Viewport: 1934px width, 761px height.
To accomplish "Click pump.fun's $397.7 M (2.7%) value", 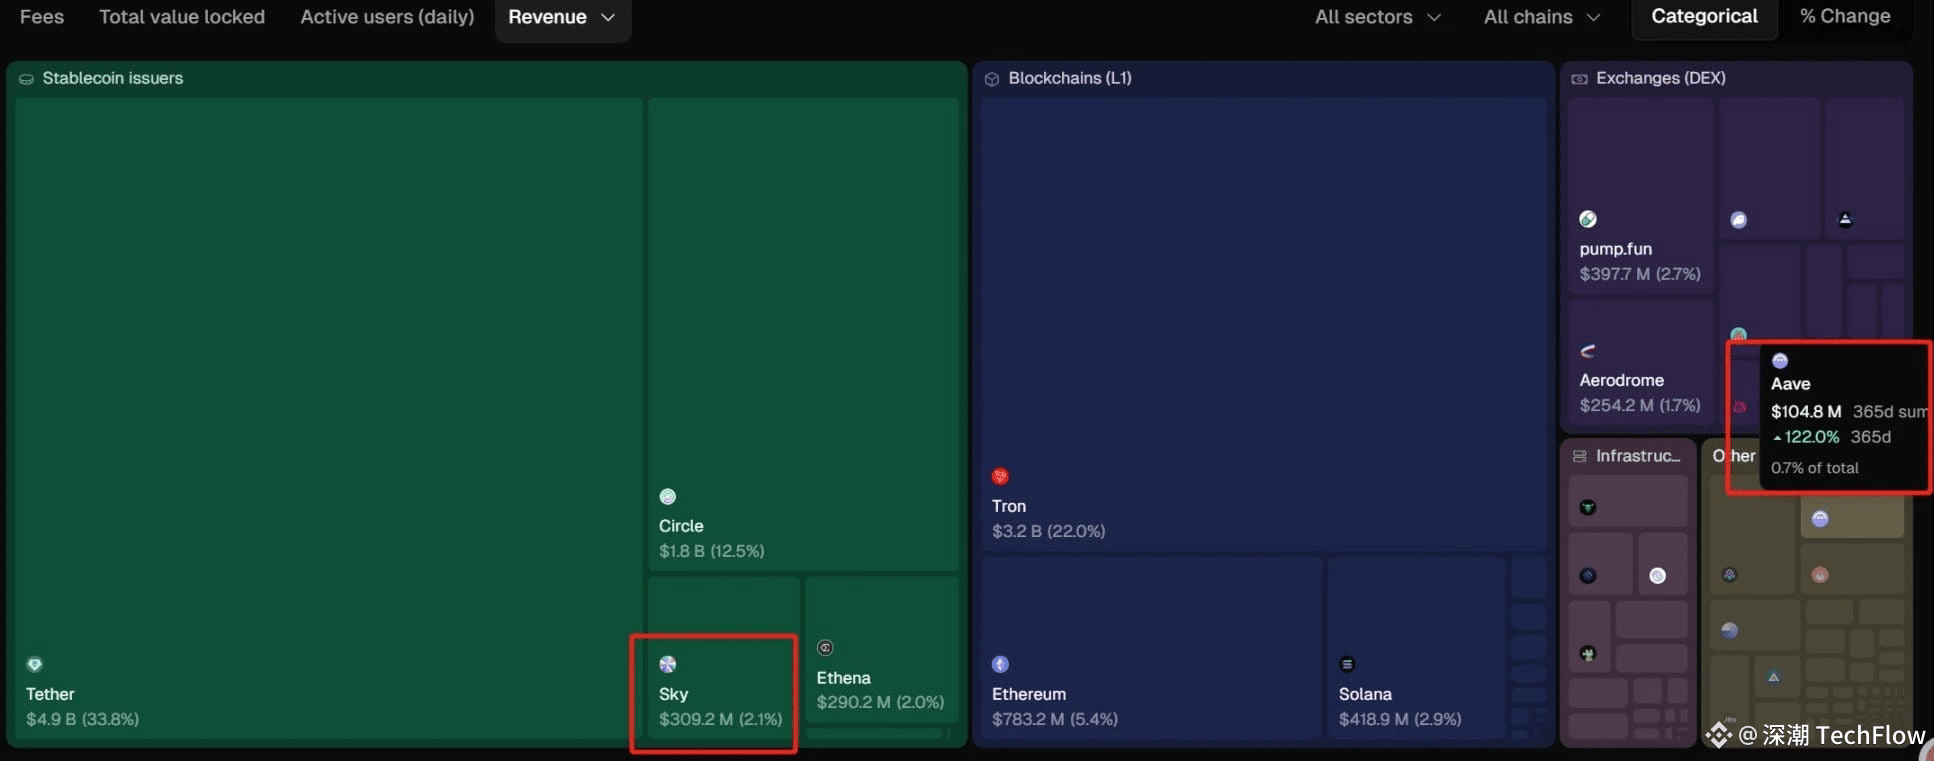I will tap(1640, 274).
